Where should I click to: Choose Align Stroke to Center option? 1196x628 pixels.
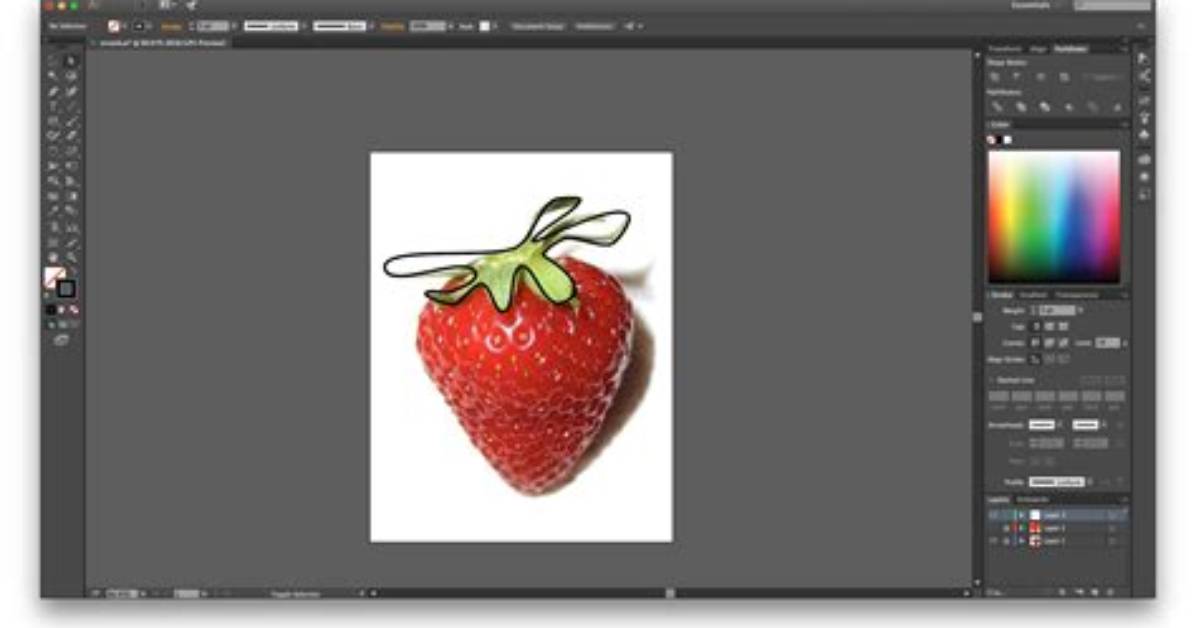(1036, 359)
